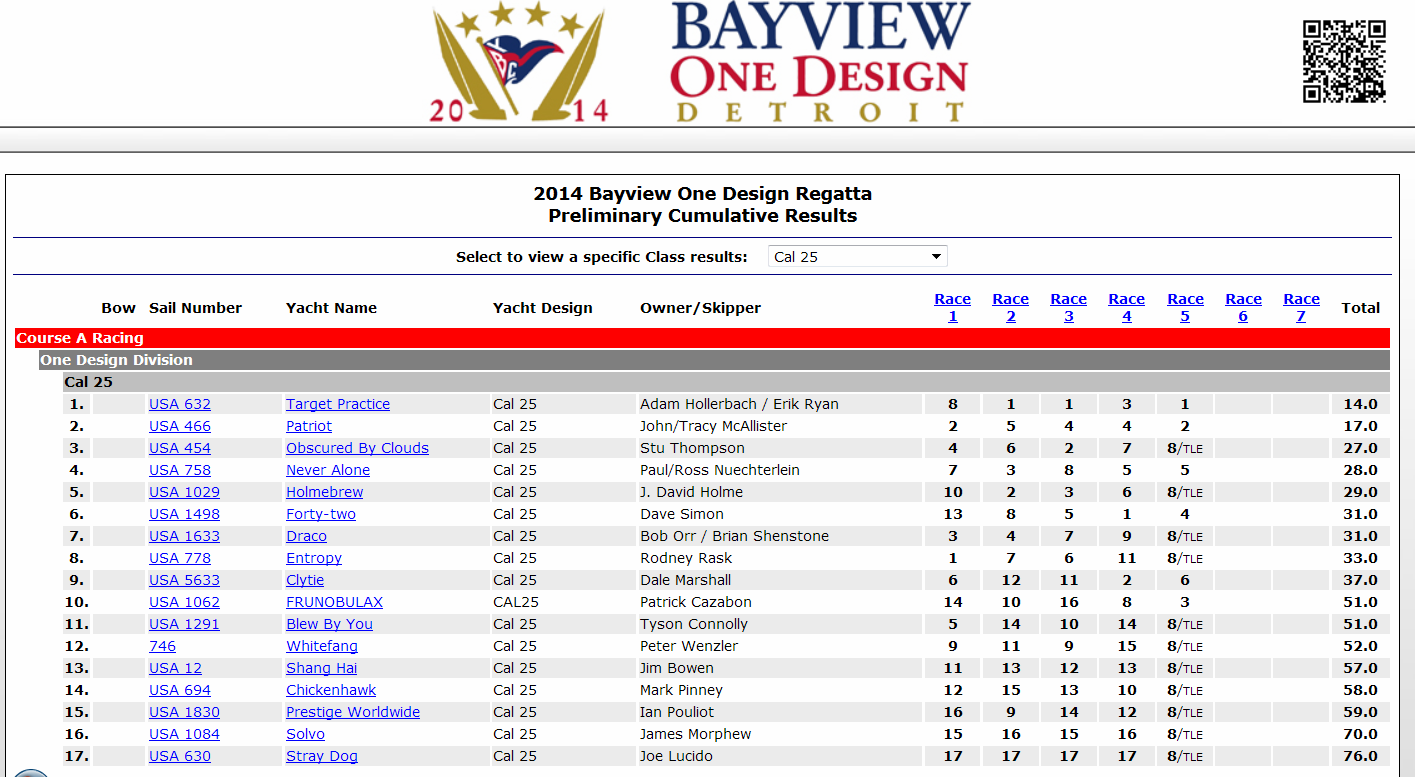This screenshot has width=1415, height=777.
Task: Select skipper Paul/Ross Nuechterlein
Action: tap(720, 470)
